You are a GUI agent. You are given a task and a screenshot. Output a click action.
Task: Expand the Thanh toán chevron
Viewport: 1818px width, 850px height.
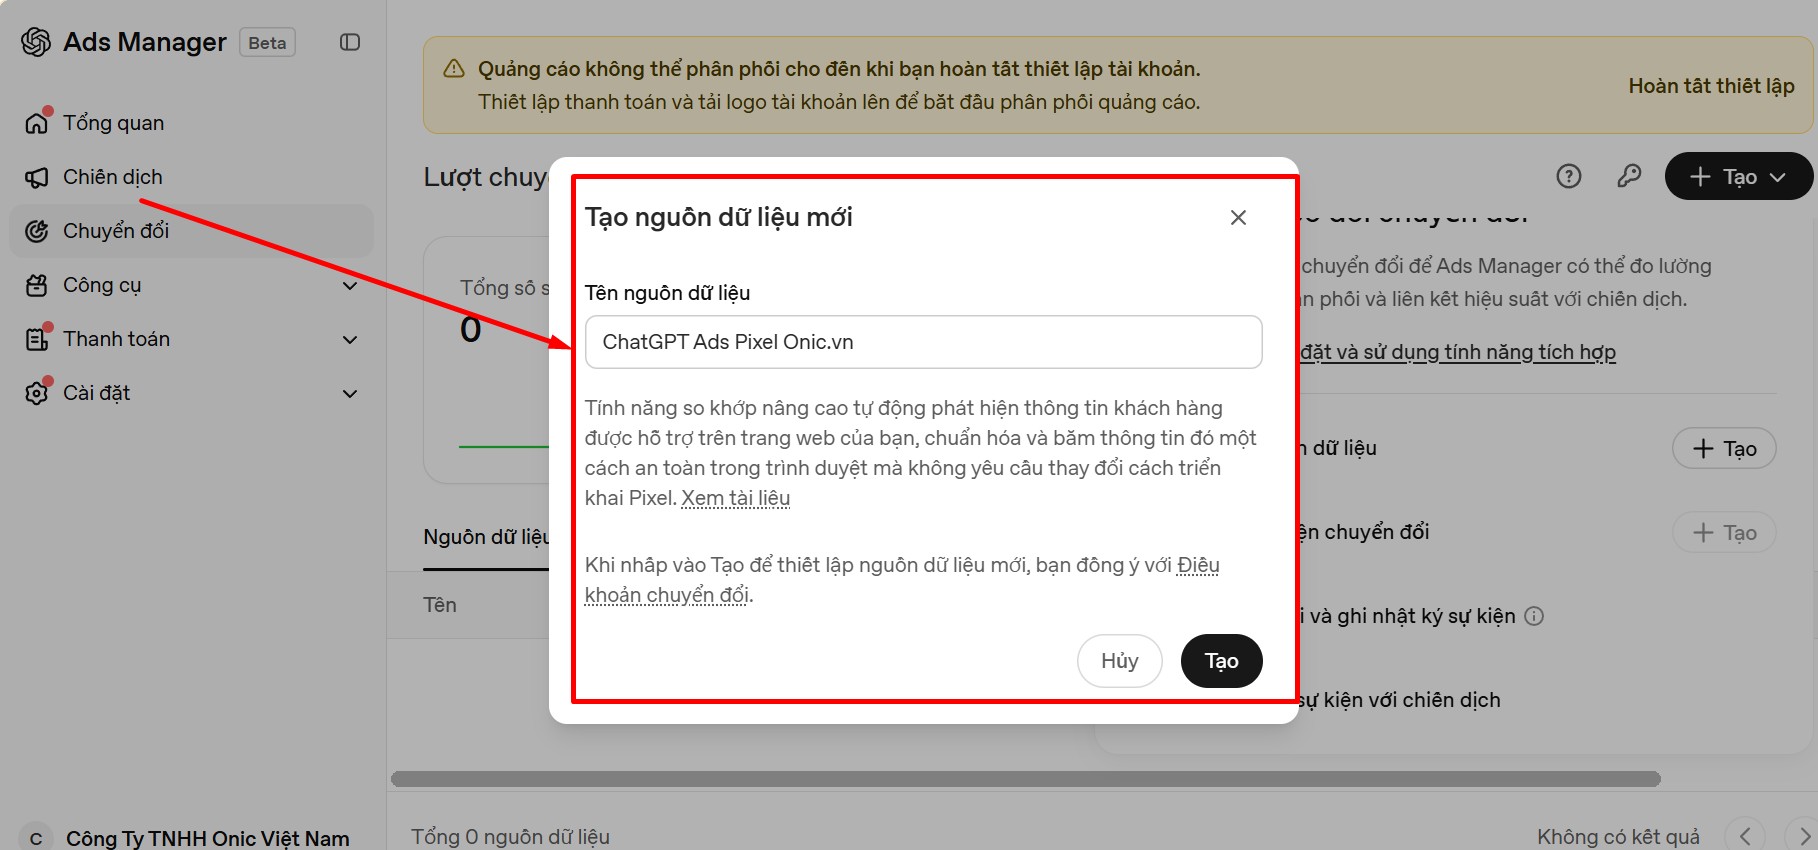(350, 340)
